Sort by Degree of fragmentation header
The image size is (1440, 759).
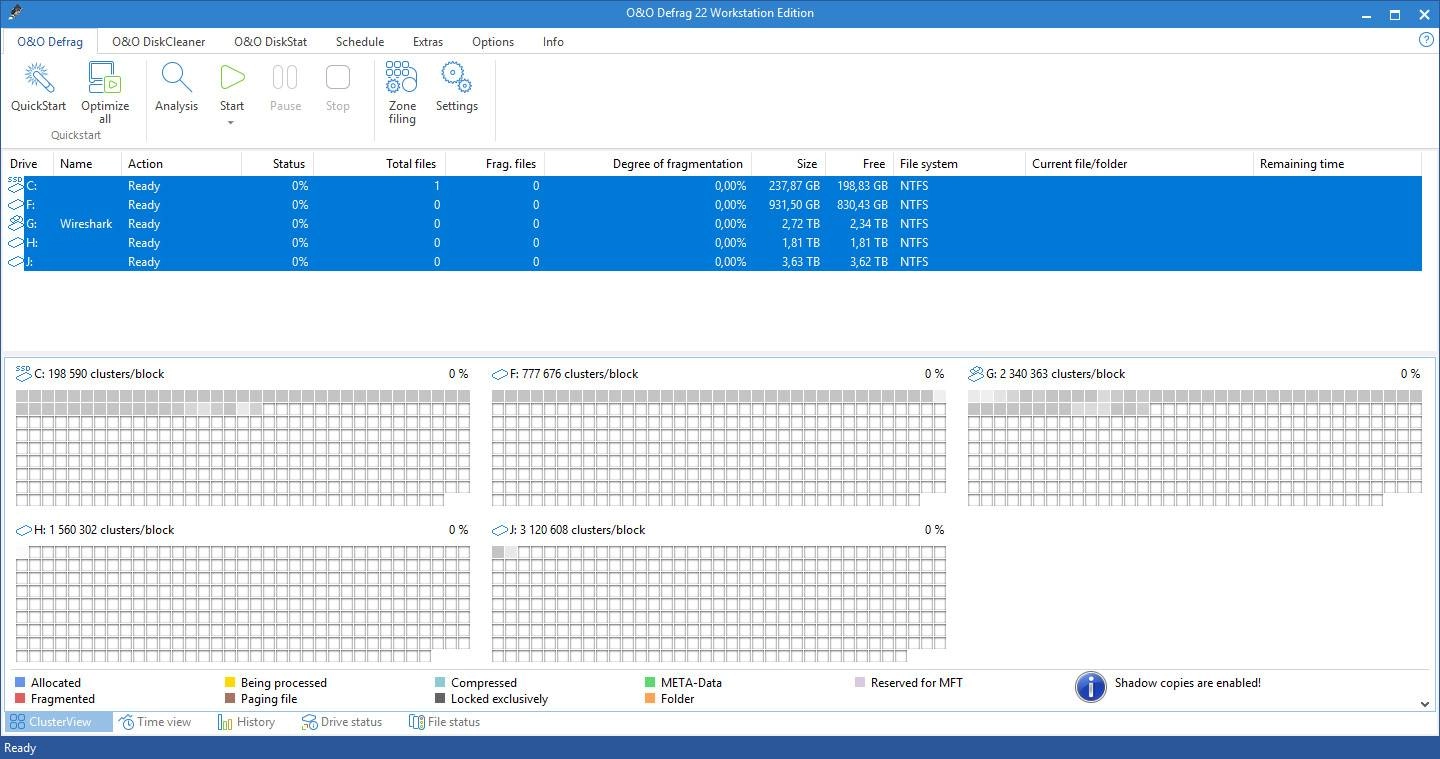pyautogui.click(x=648, y=164)
